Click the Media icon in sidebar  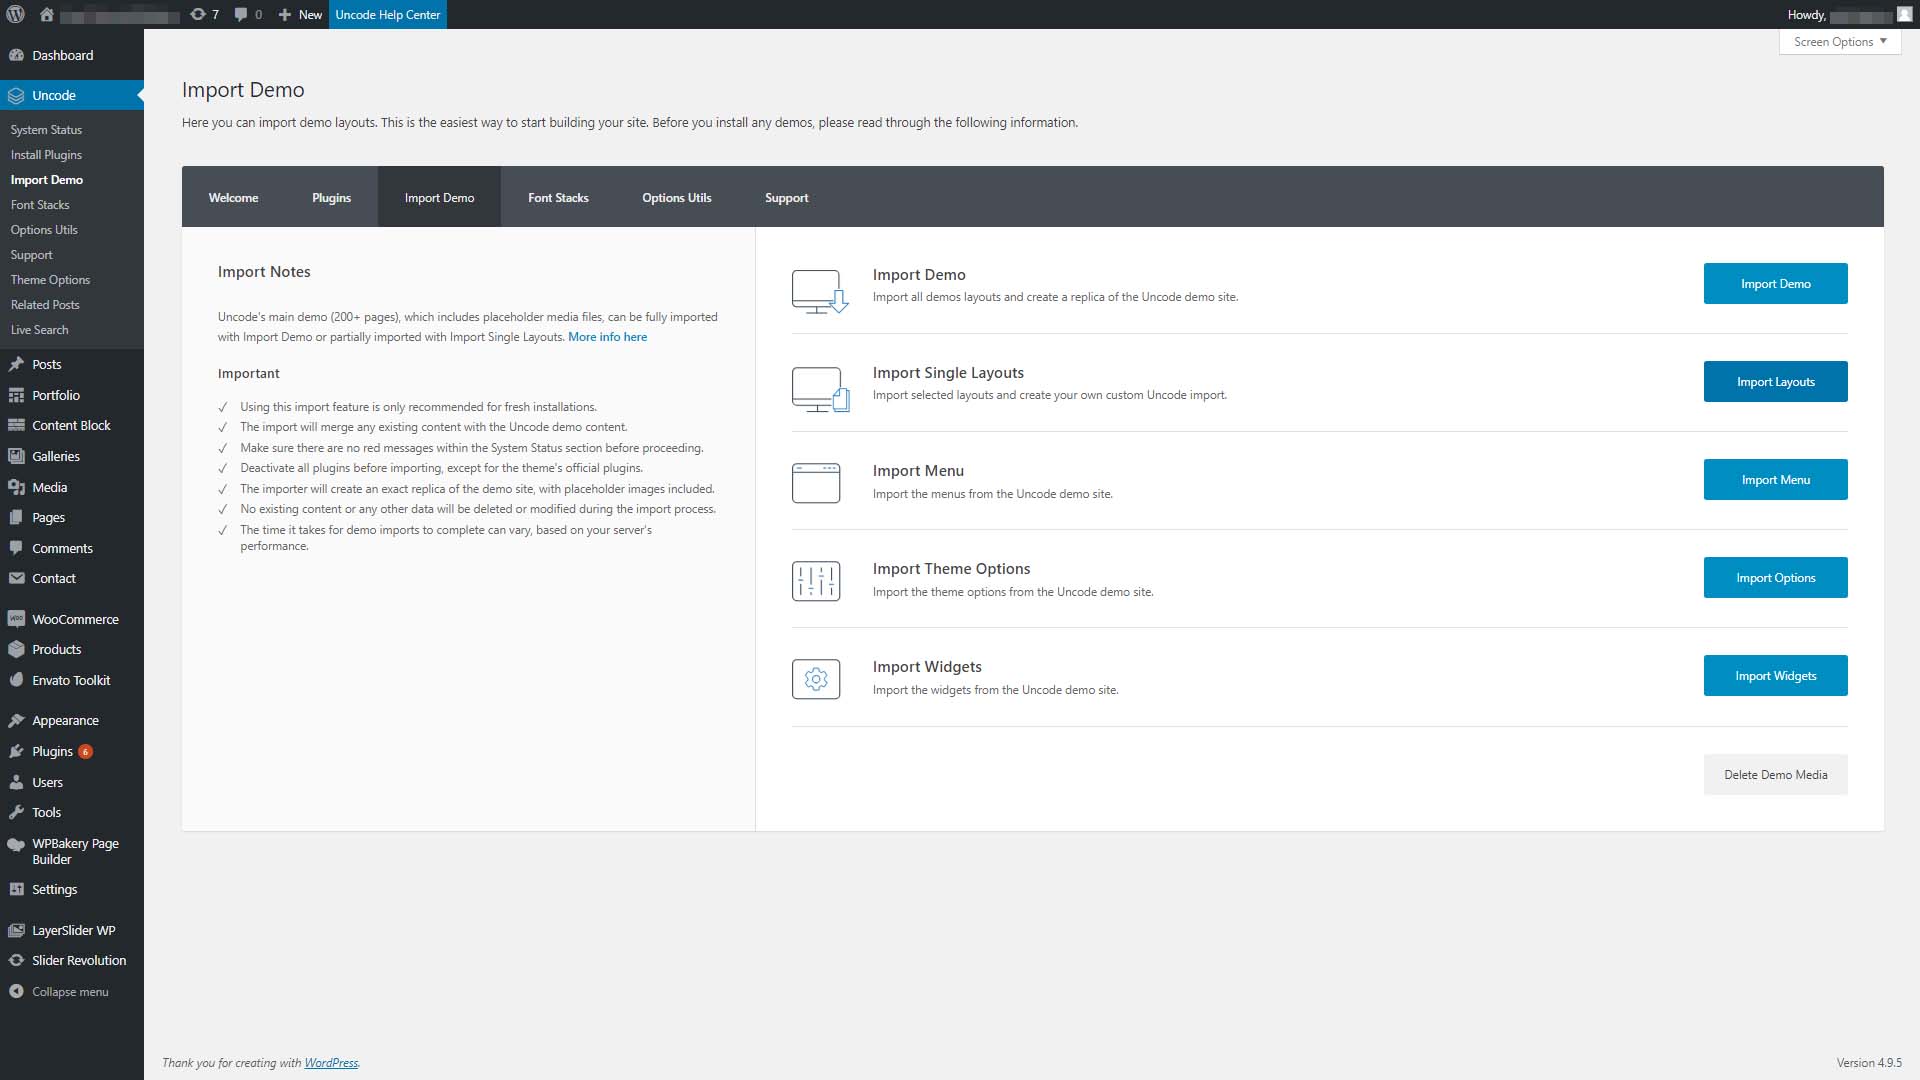click(x=16, y=487)
